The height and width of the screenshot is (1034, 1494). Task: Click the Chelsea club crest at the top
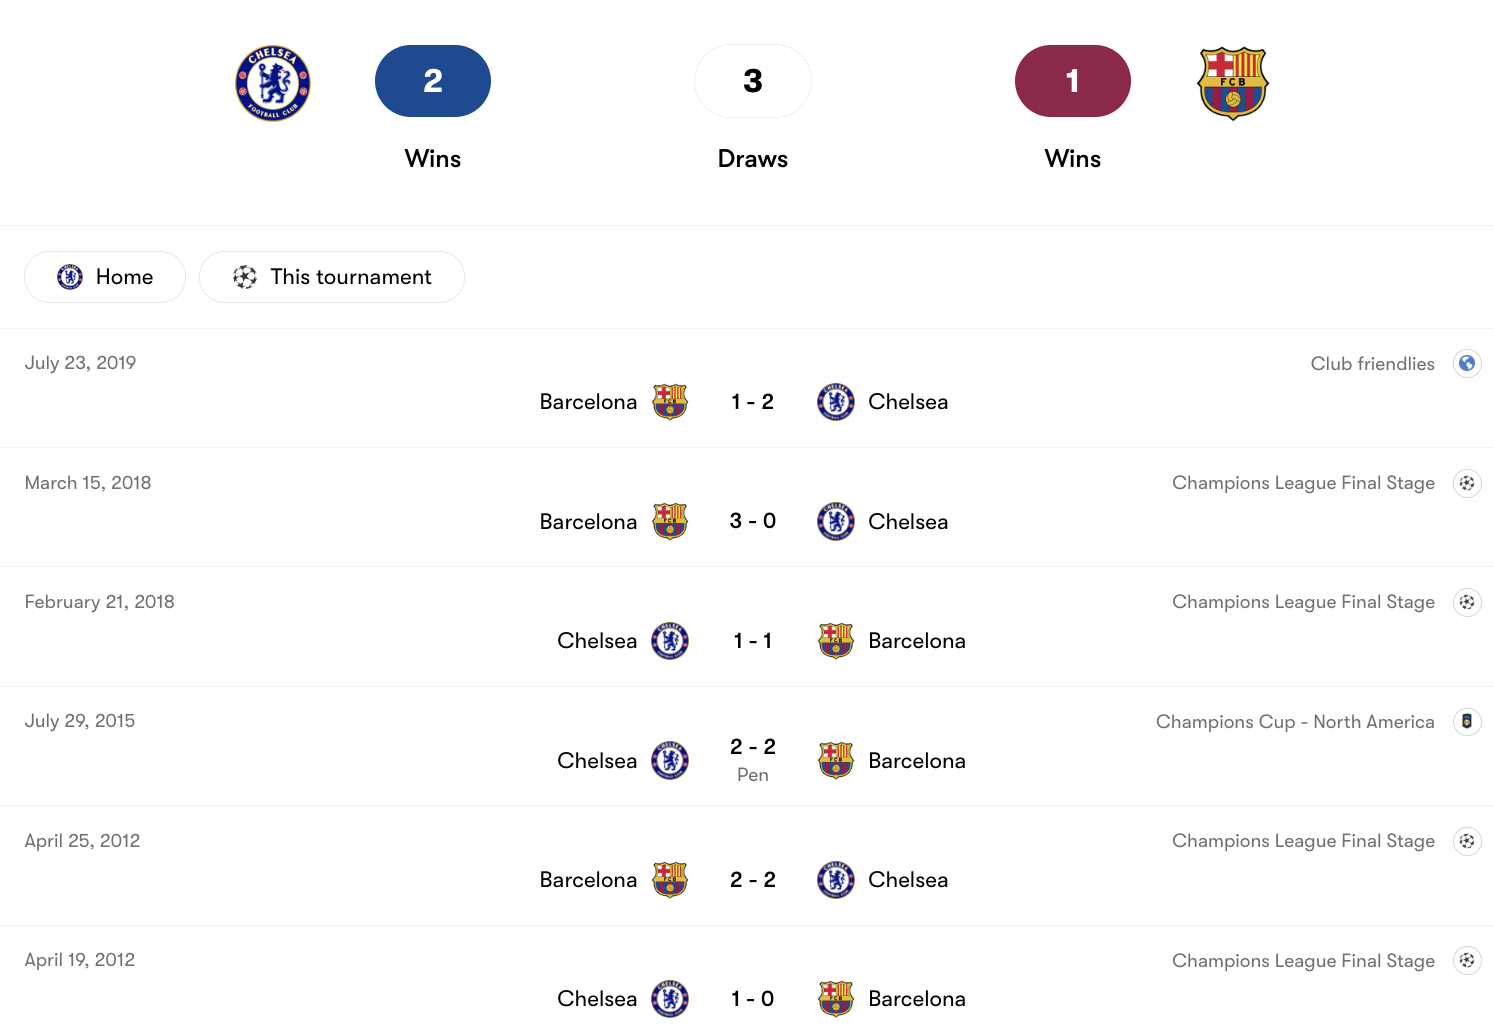273,83
